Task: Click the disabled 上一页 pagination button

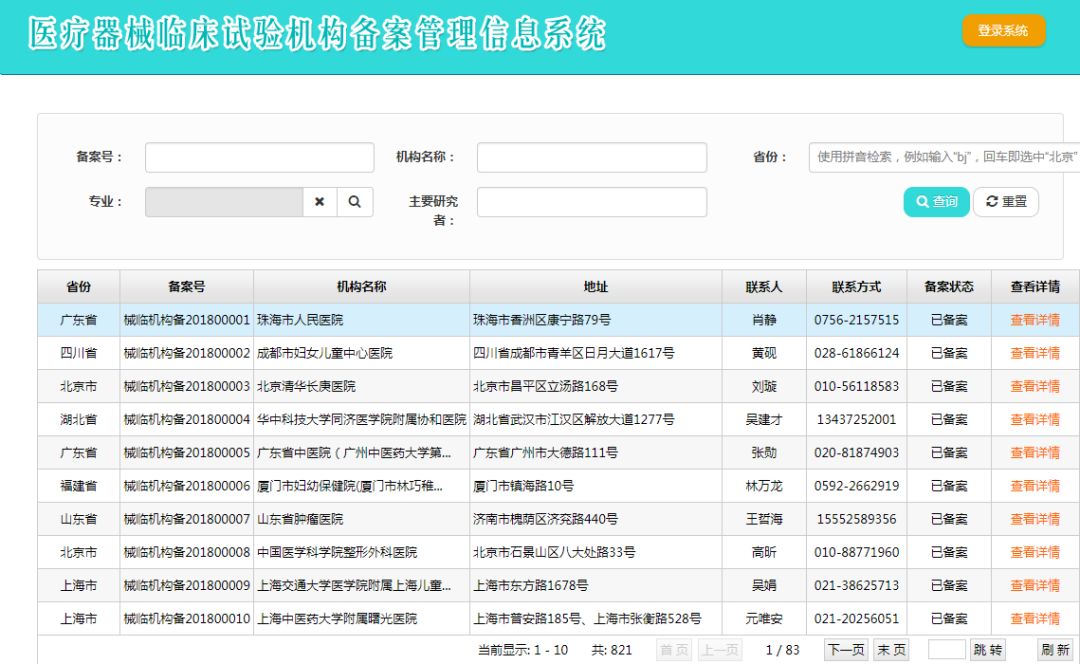Action: click(720, 650)
